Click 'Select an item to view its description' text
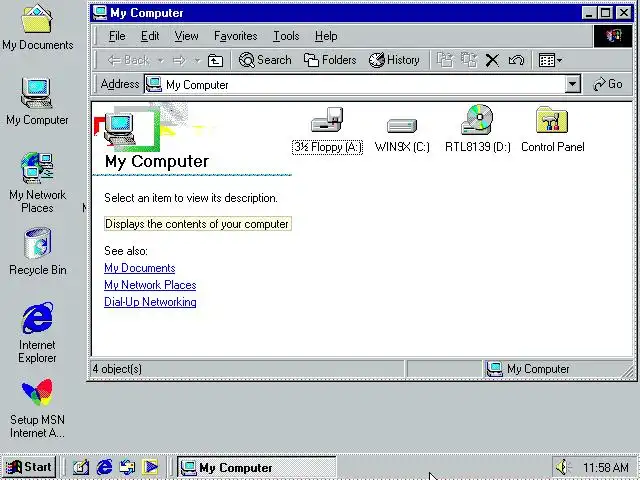This screenshot has width=640, height=480. pyautogui.click(x=191, y=198)
